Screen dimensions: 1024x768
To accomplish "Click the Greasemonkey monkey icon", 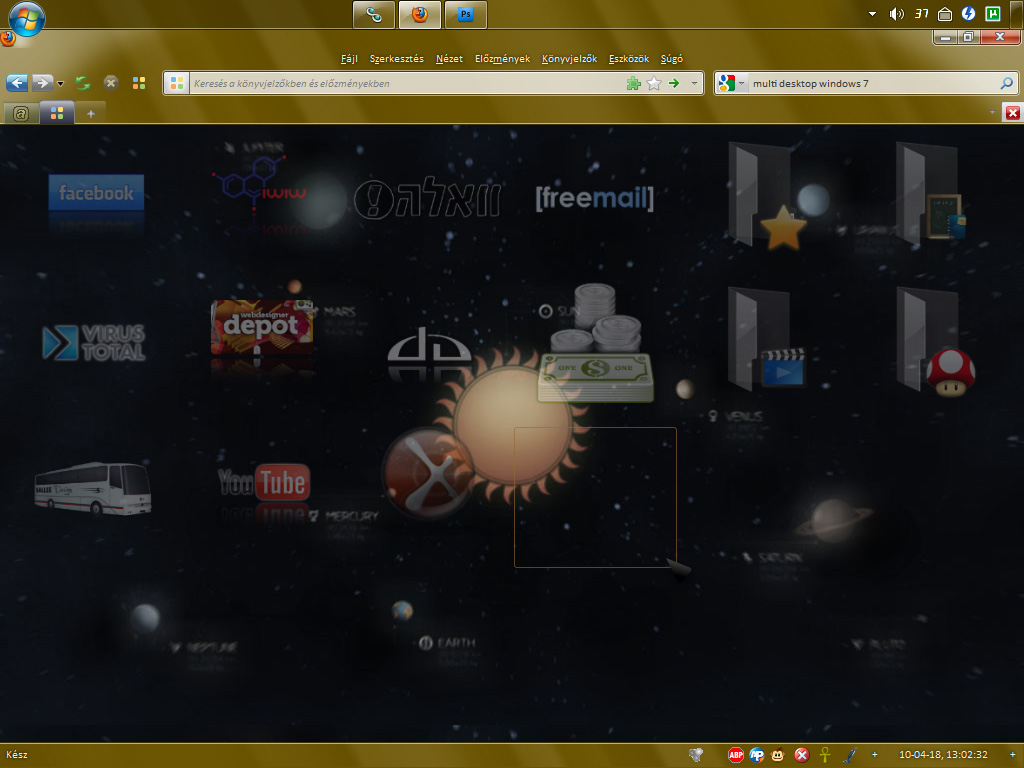I will tap(778, 755).
